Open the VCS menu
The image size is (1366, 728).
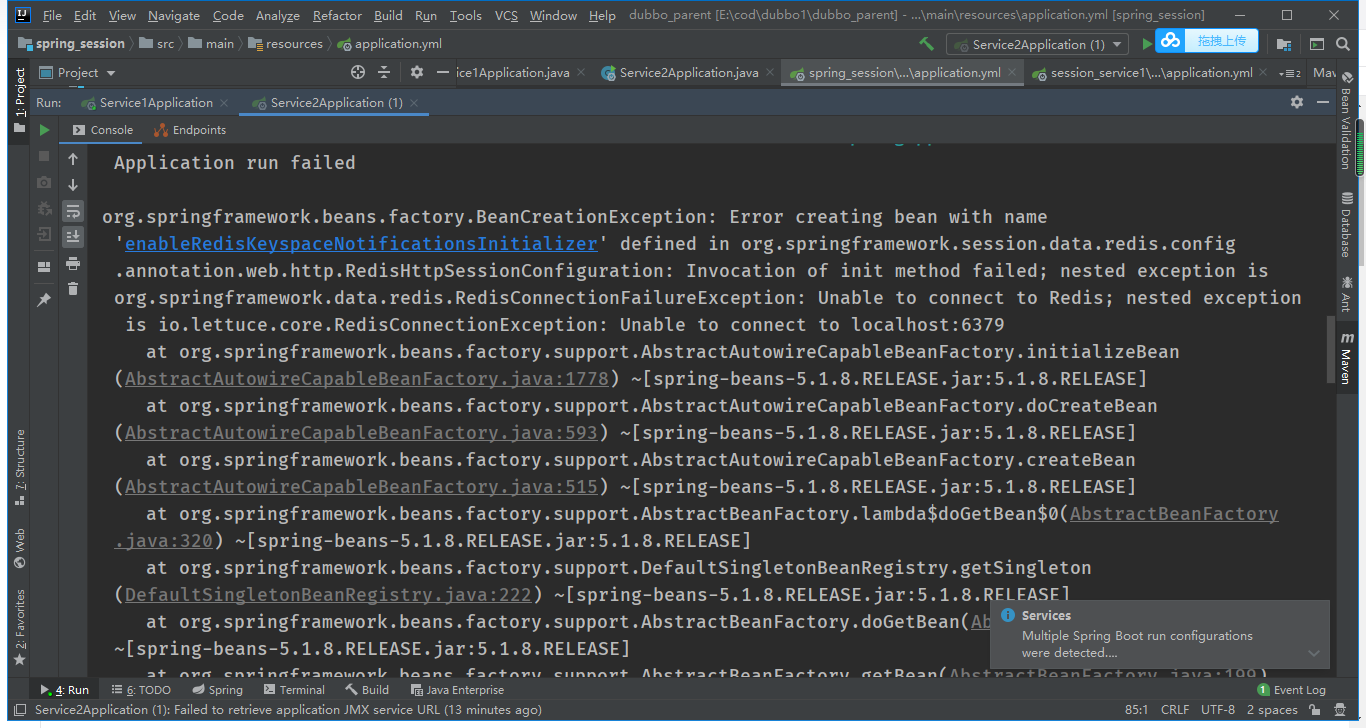506,15
